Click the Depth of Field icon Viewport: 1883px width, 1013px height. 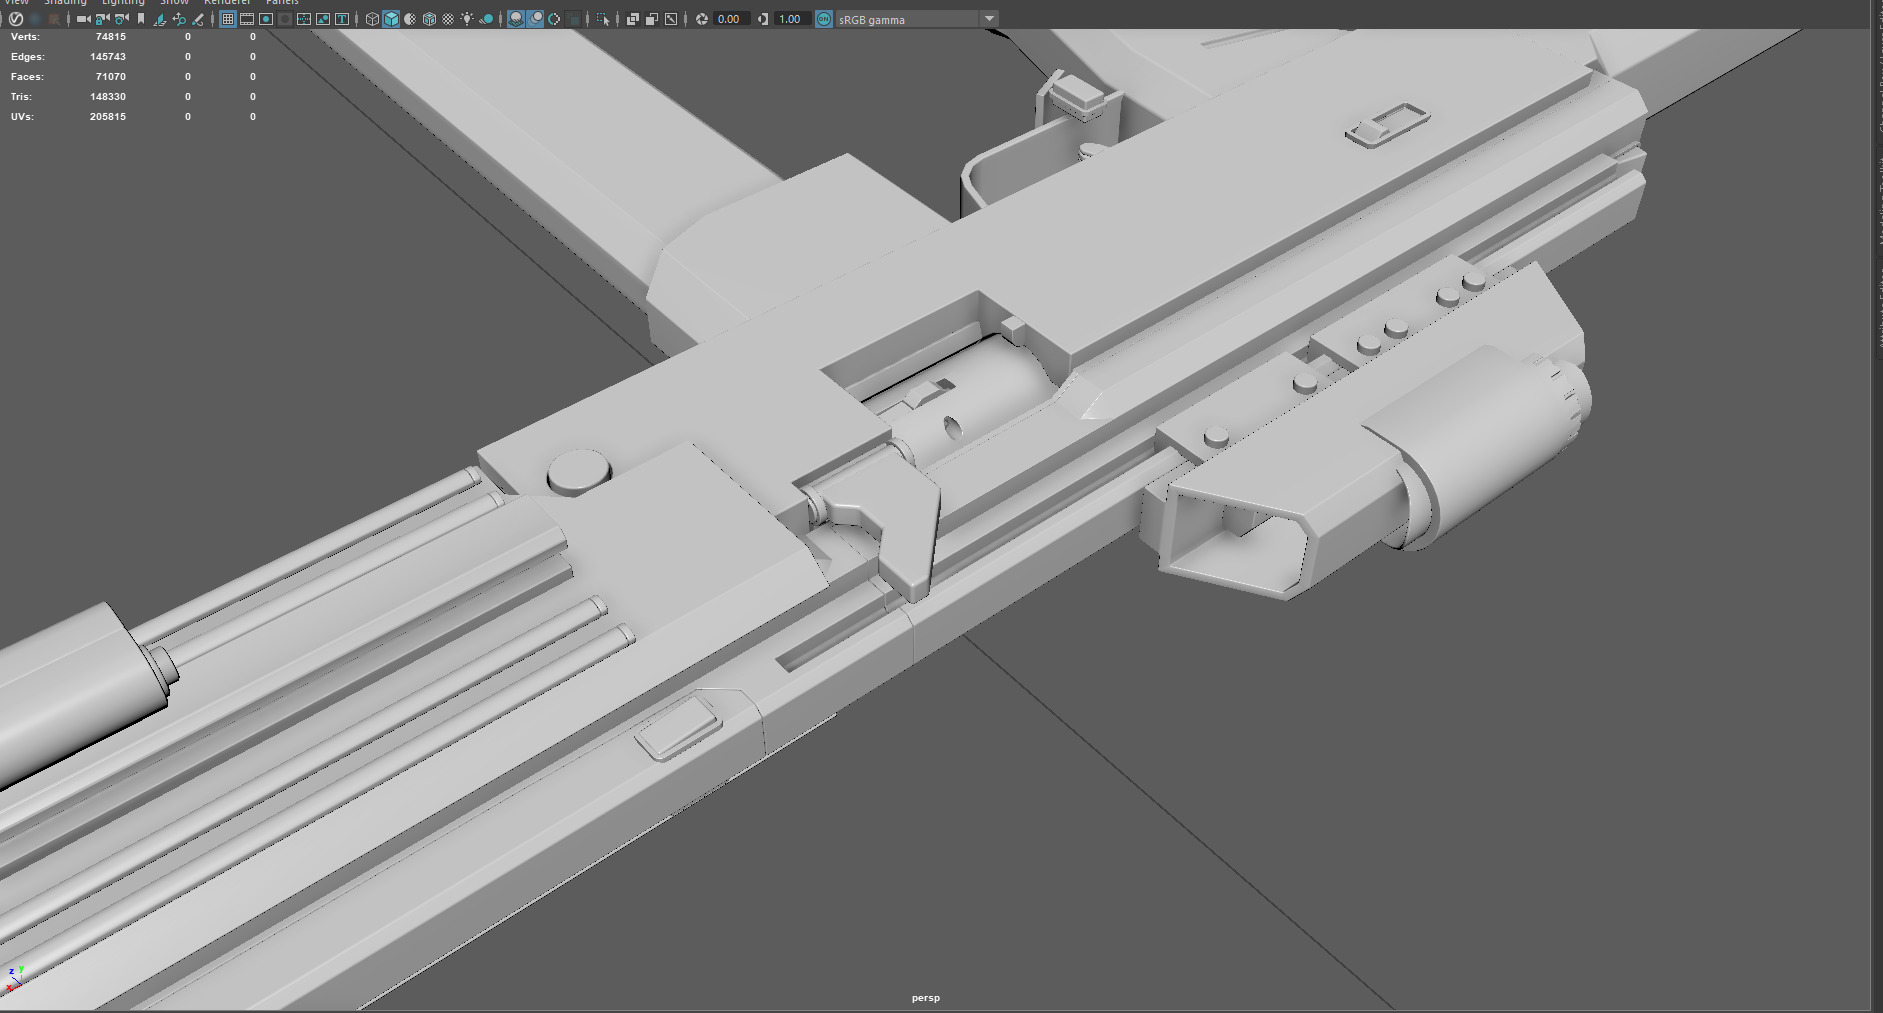coord(573,19)
